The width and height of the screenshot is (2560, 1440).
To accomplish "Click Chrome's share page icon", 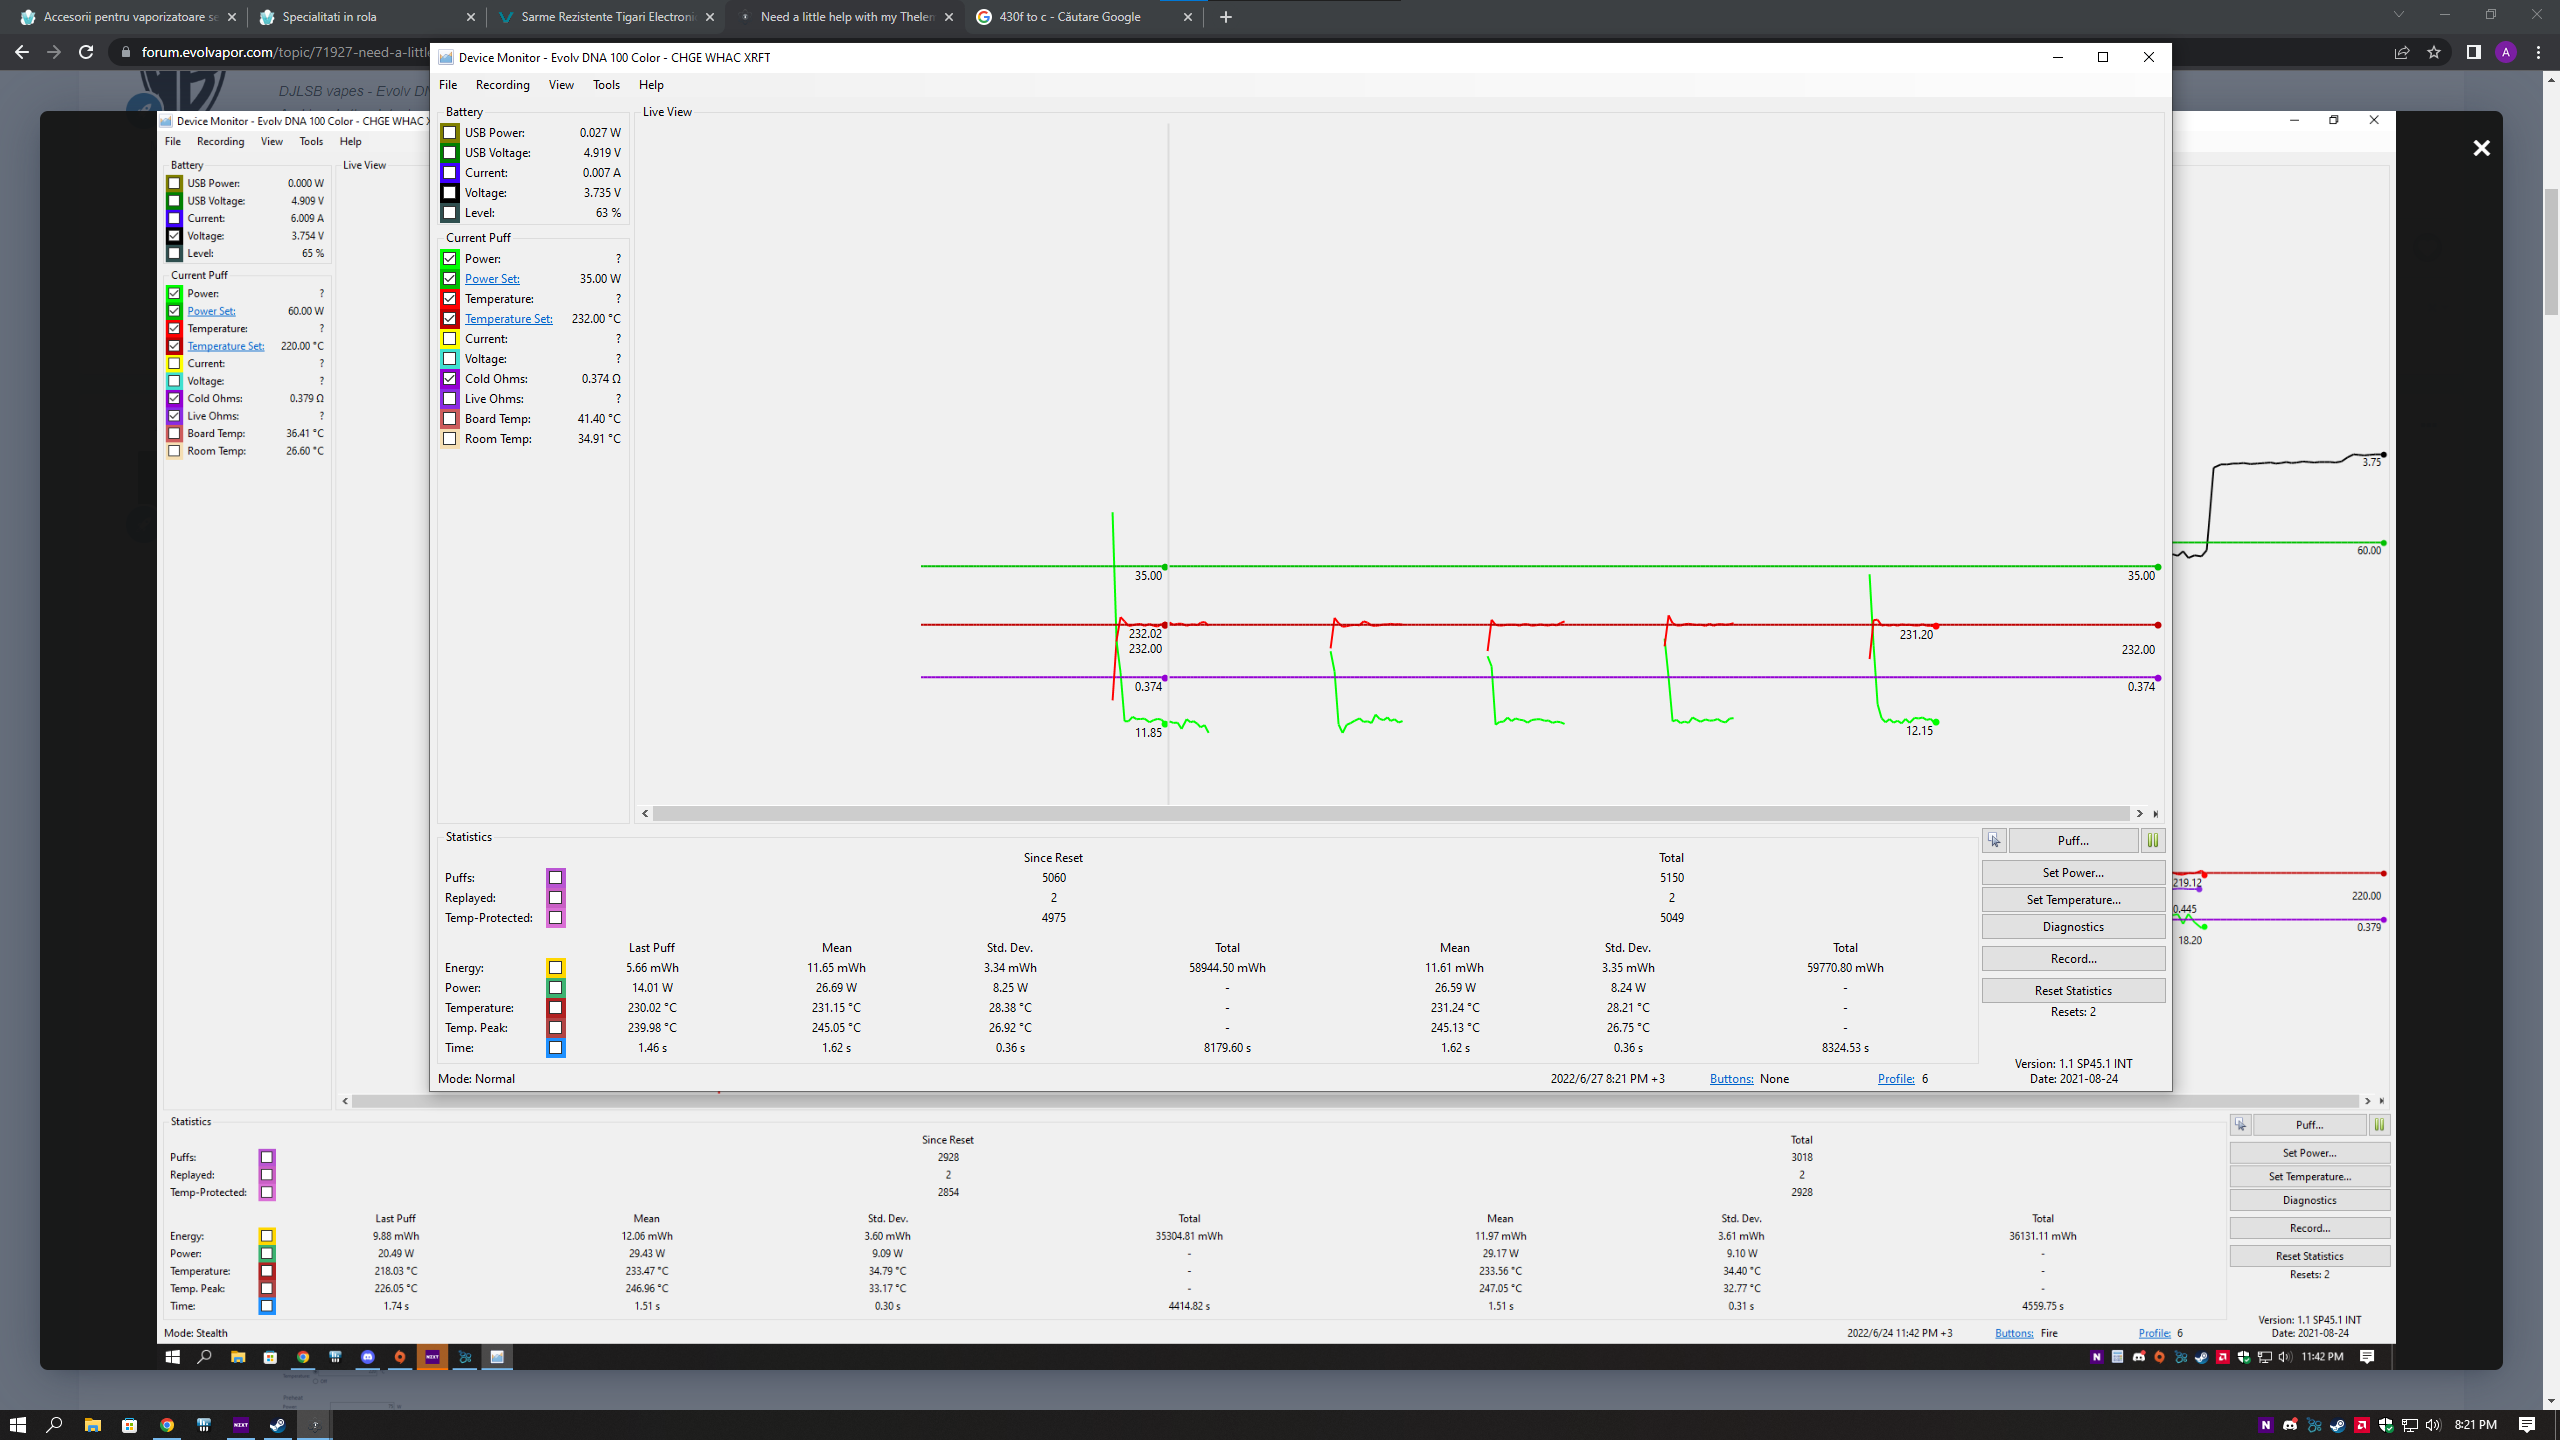I will click(x=2401, y=52).
